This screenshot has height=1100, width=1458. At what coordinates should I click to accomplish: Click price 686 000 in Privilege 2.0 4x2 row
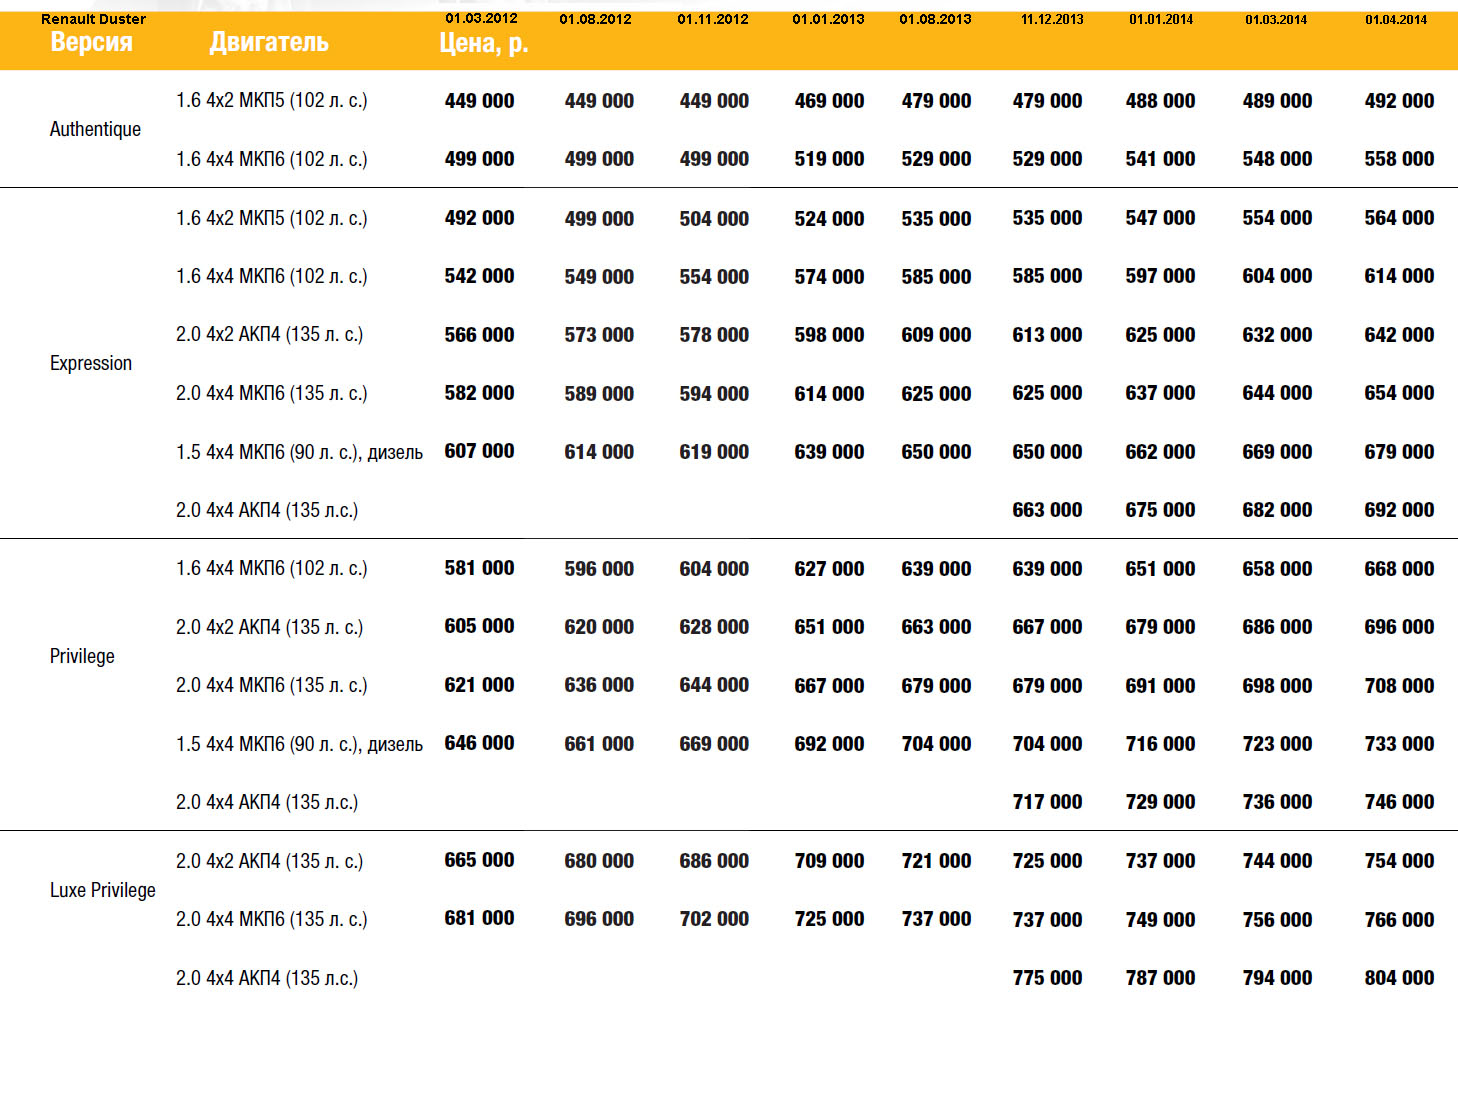coord(1277,627)
